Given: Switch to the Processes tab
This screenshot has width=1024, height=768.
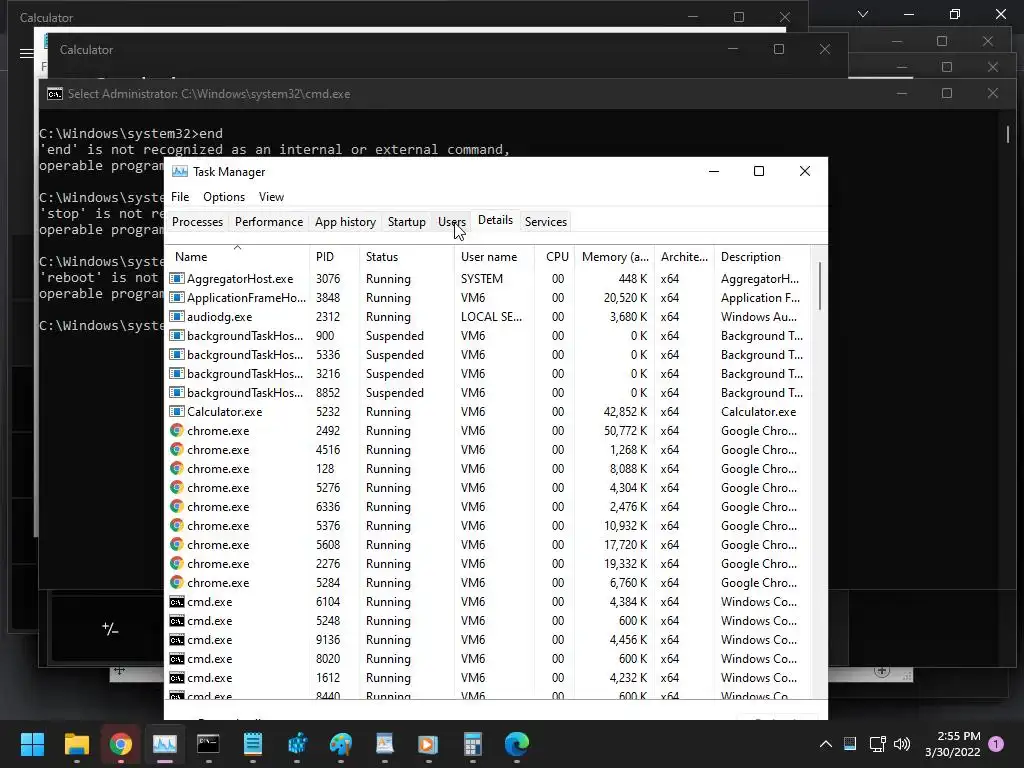Looking at the screenshot, I should point(197,221).
